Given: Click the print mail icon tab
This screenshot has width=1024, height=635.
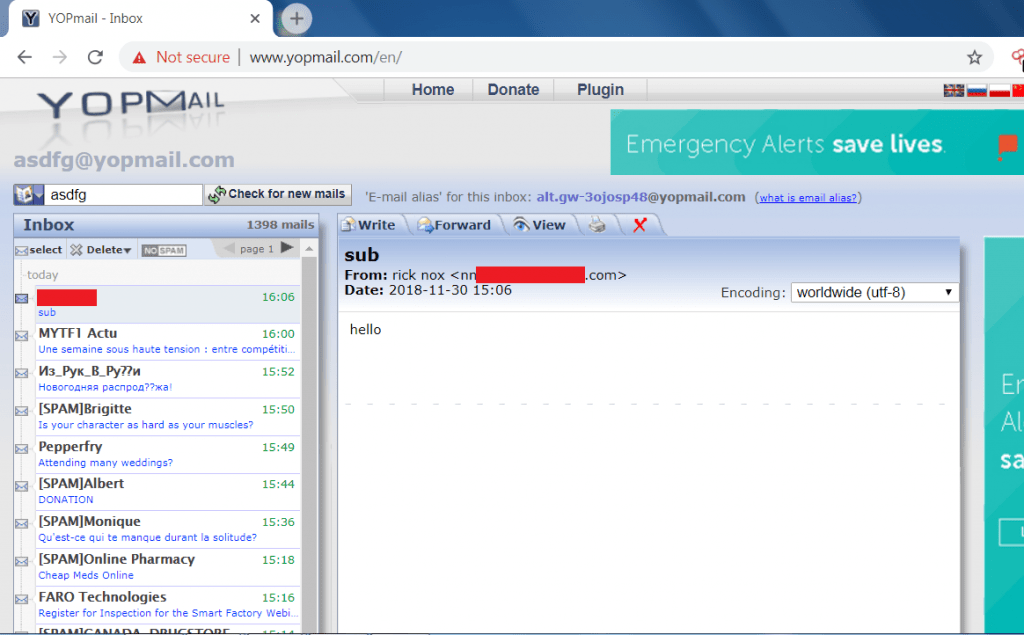Looking at the screenshot, I should pyautogui.click(x=597, y=225).
